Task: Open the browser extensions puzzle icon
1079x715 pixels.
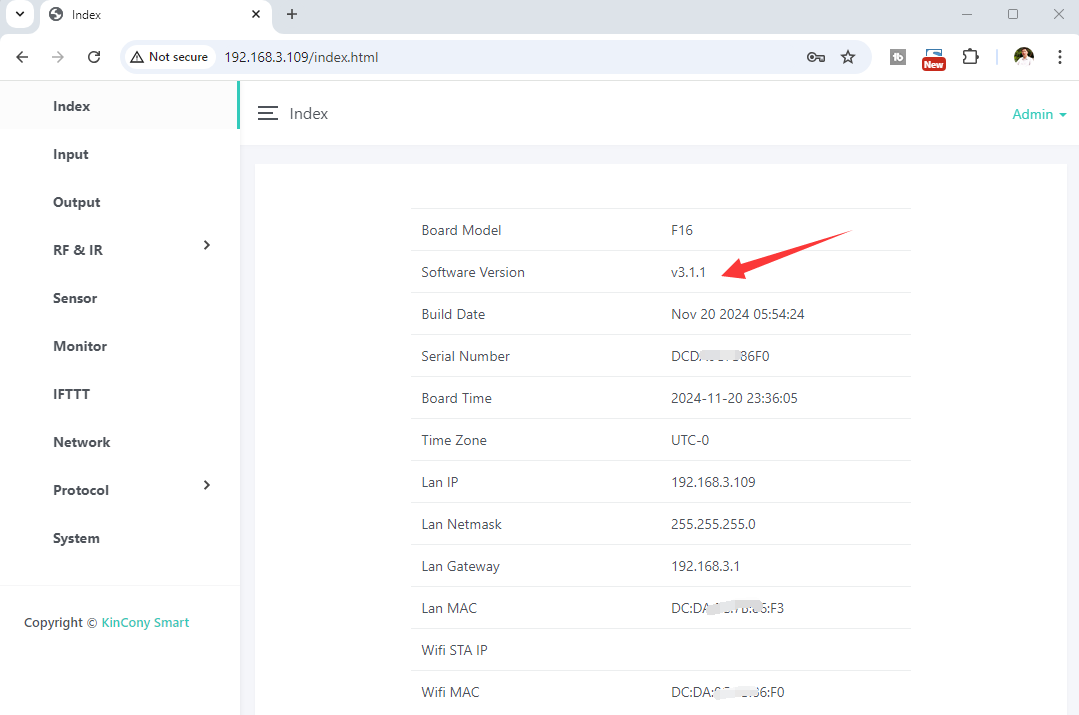Action: click(970, 57)
